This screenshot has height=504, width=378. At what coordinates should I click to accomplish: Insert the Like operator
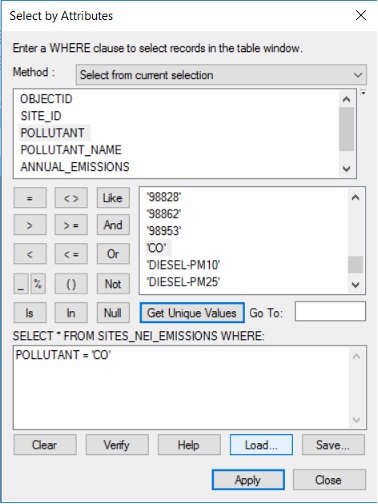pos(113,198)
